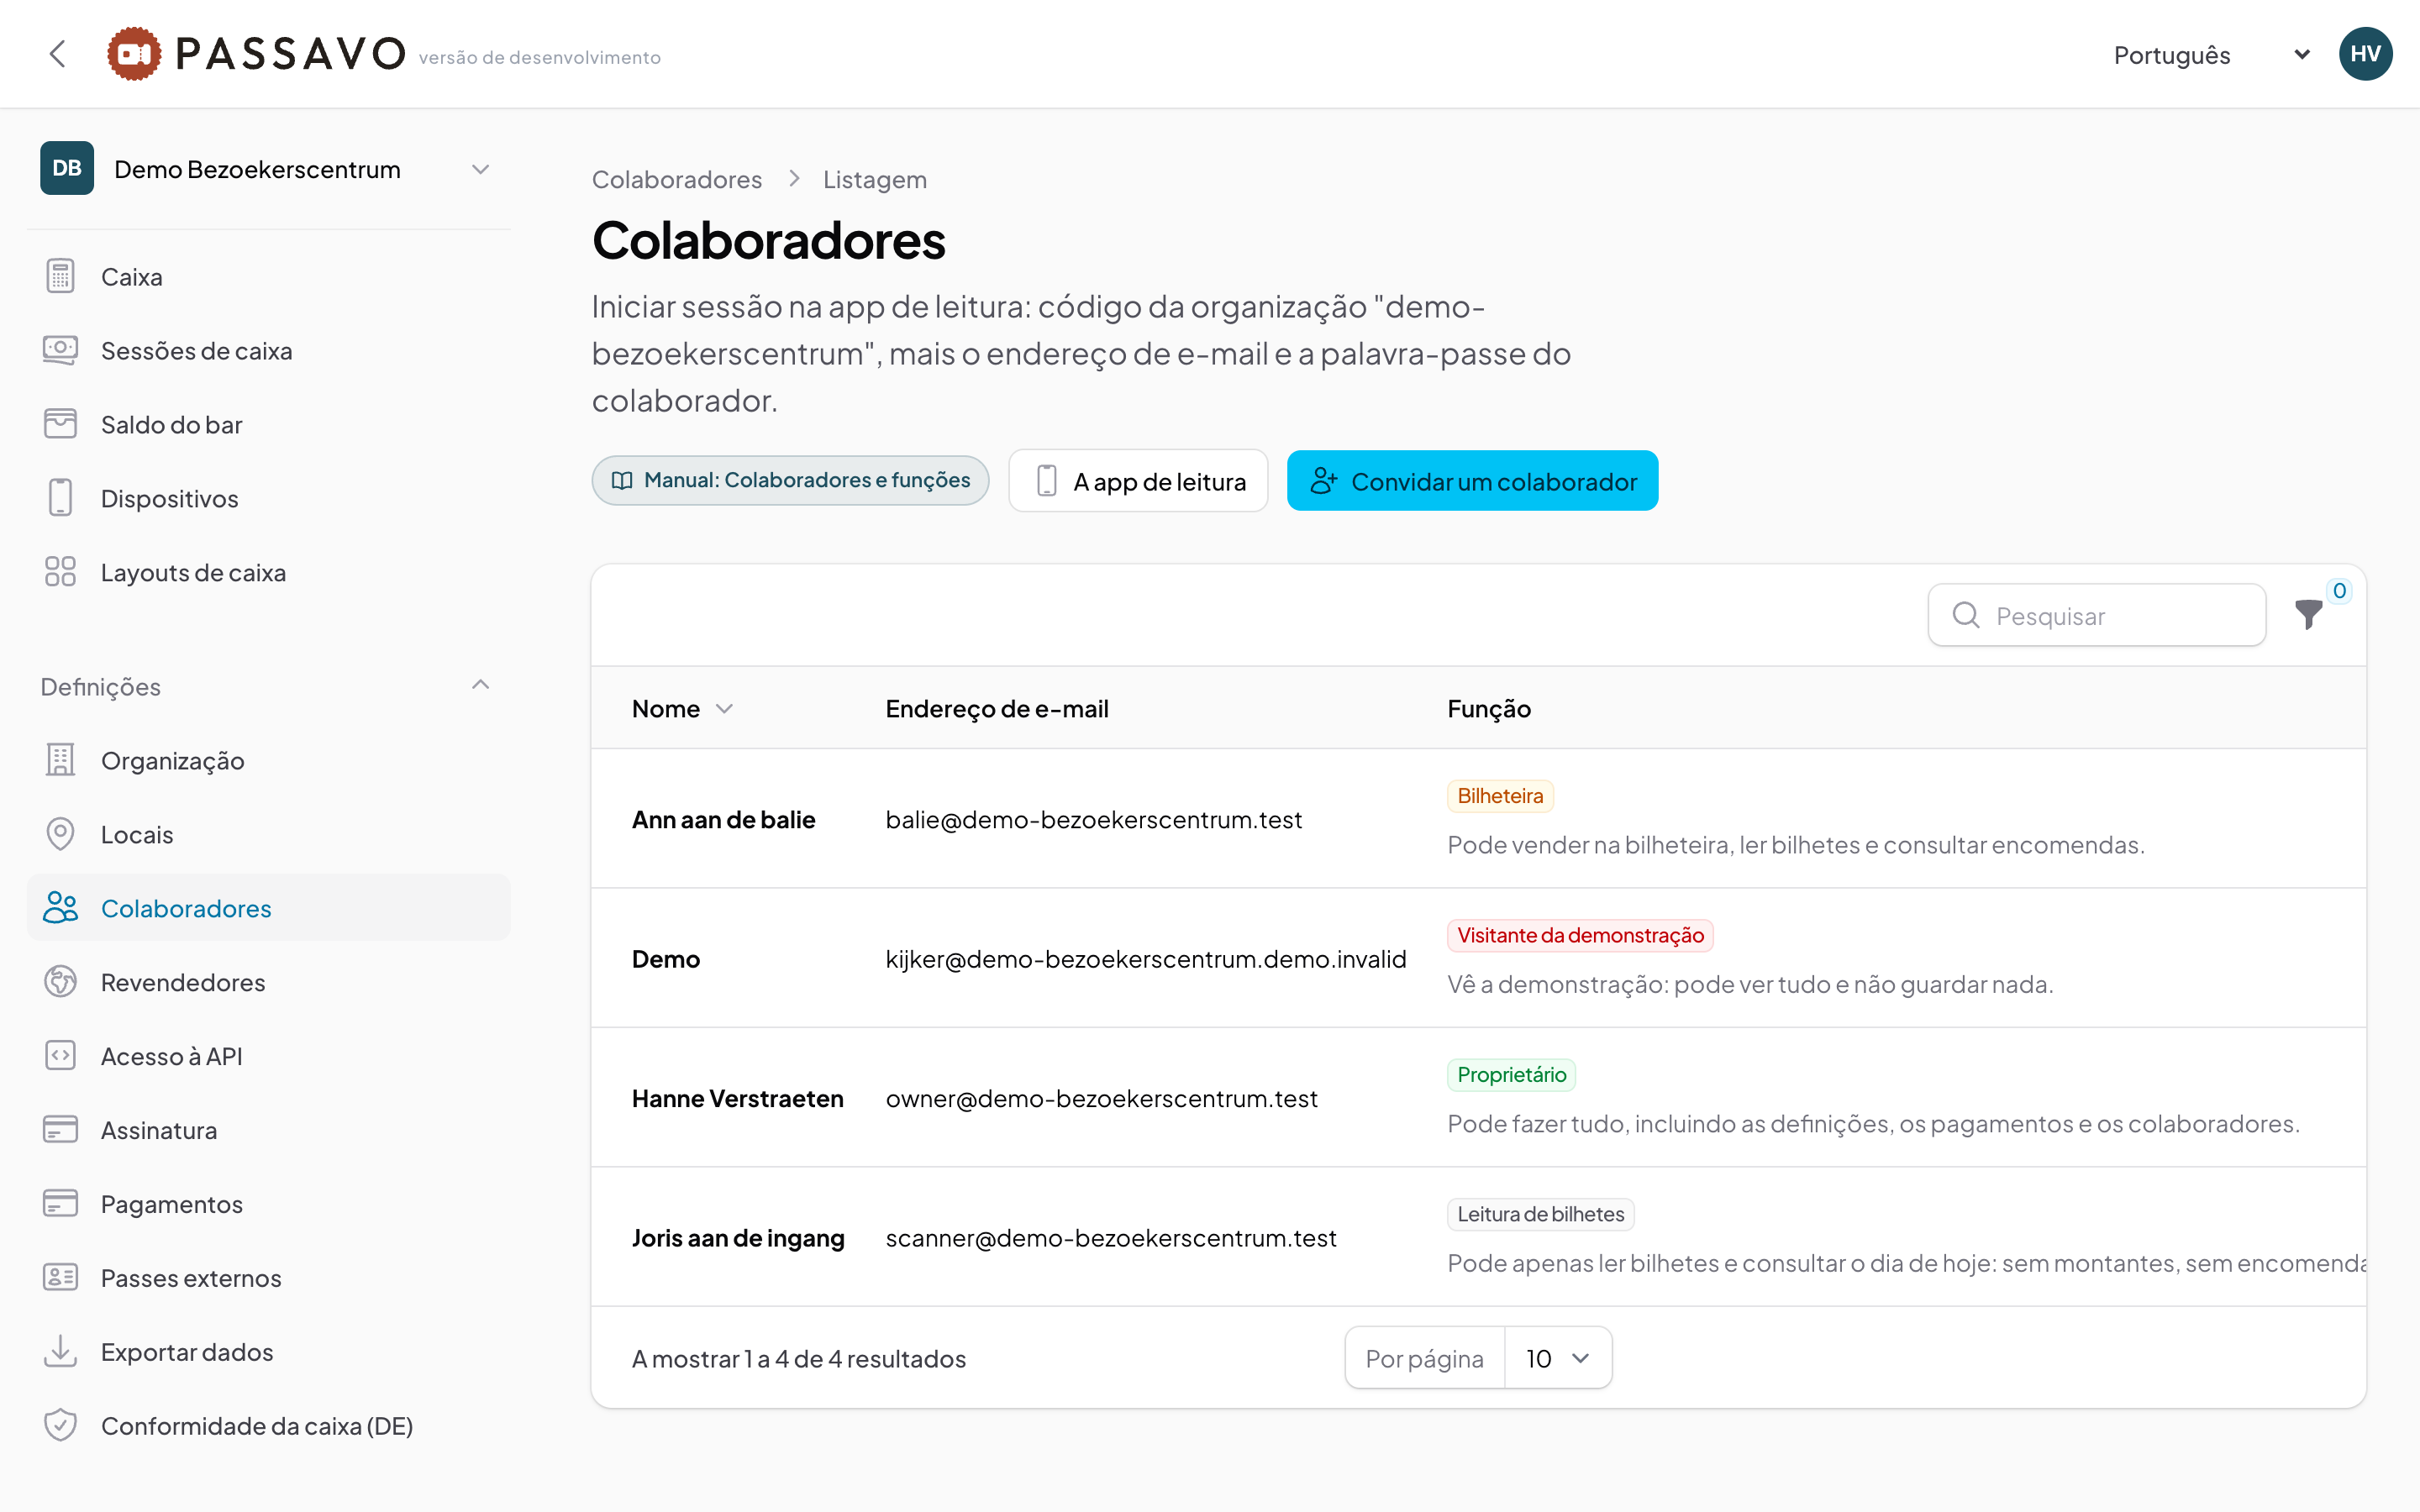The image size is (2420, 1512).
Task: Focus the Pesquisar search field
Action: pos(2097,615)
